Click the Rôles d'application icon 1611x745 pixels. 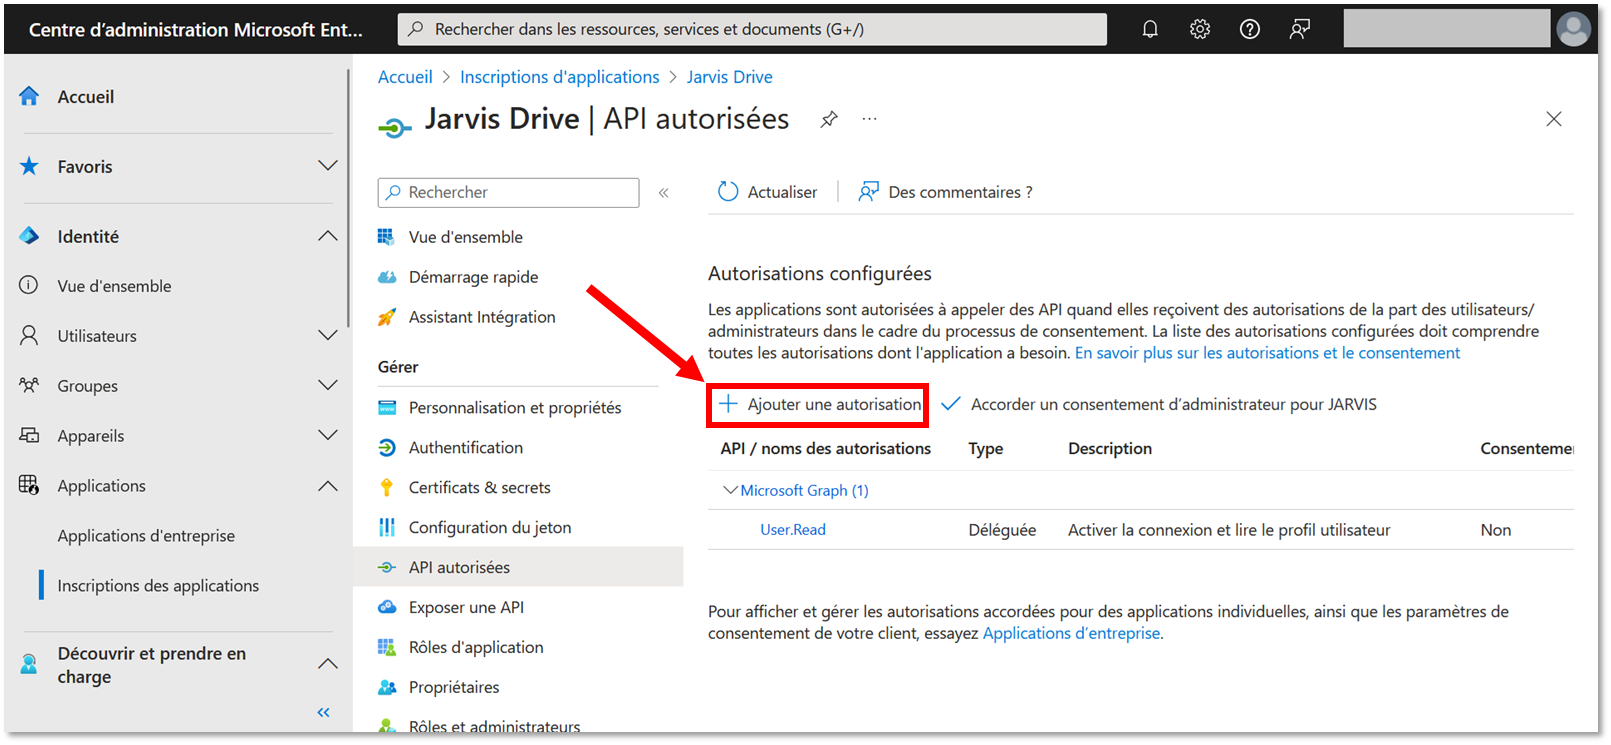[x=387, y=647]
